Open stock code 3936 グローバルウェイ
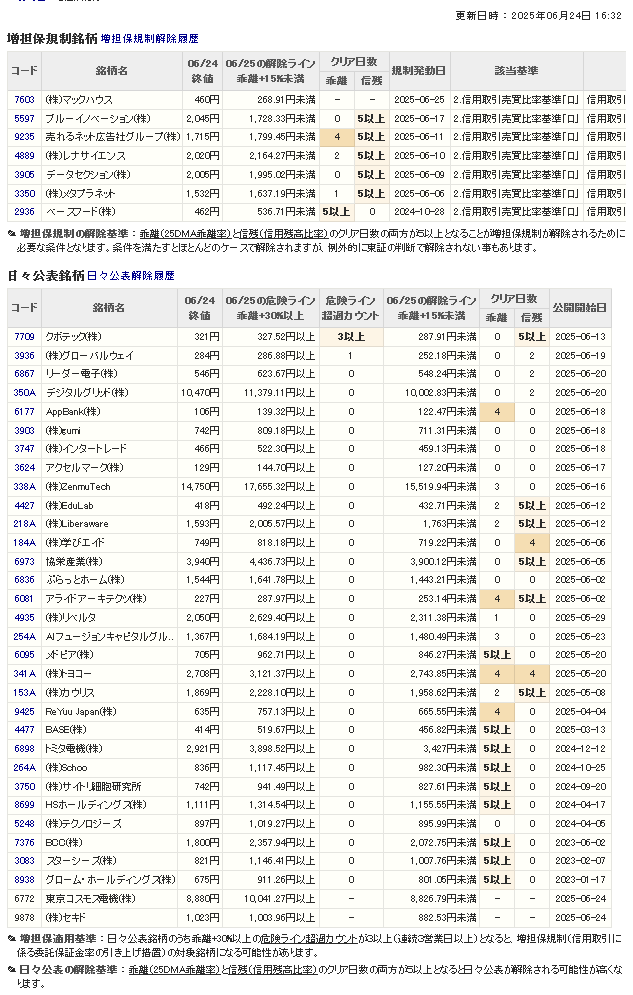Screen dimensions: 633x995 point(24,355)
